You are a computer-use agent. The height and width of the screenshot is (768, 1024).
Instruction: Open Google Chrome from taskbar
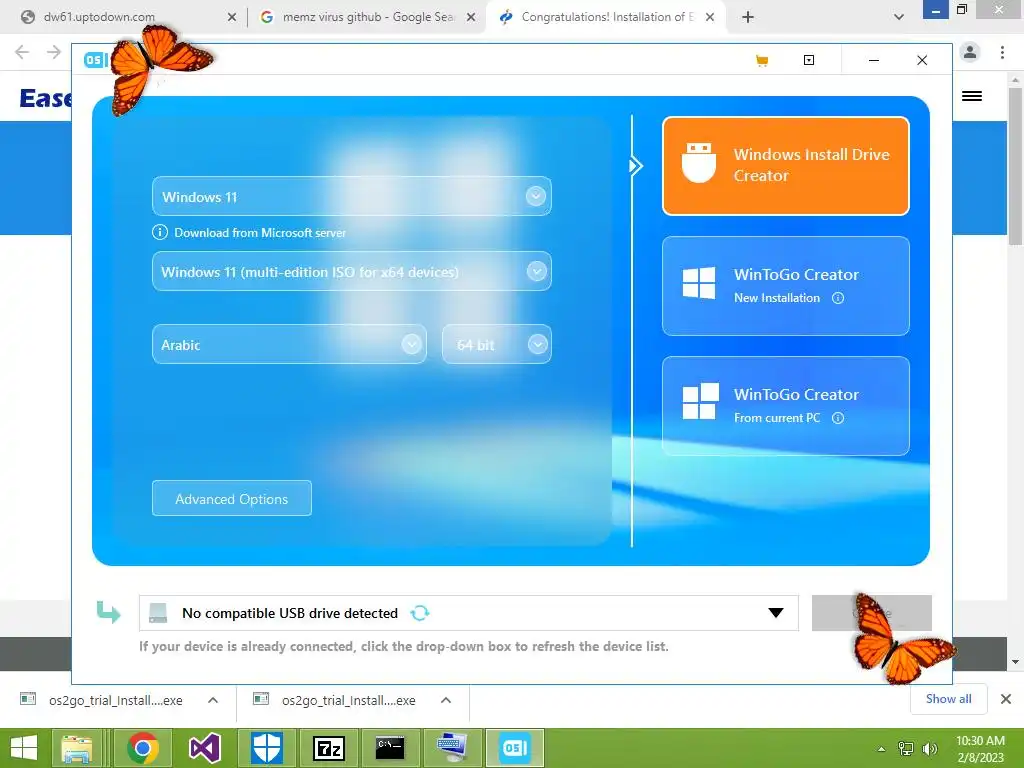[x=143, y=748]
